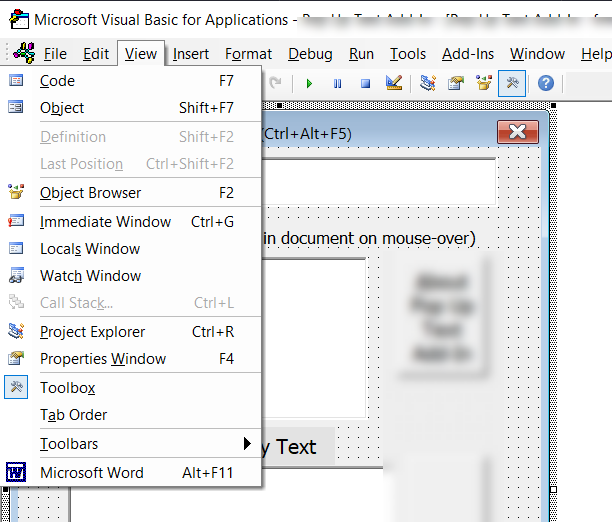The image size is (612, 522).
Task: Click the VBA title bar app icon
Action: tap(19, 19)
